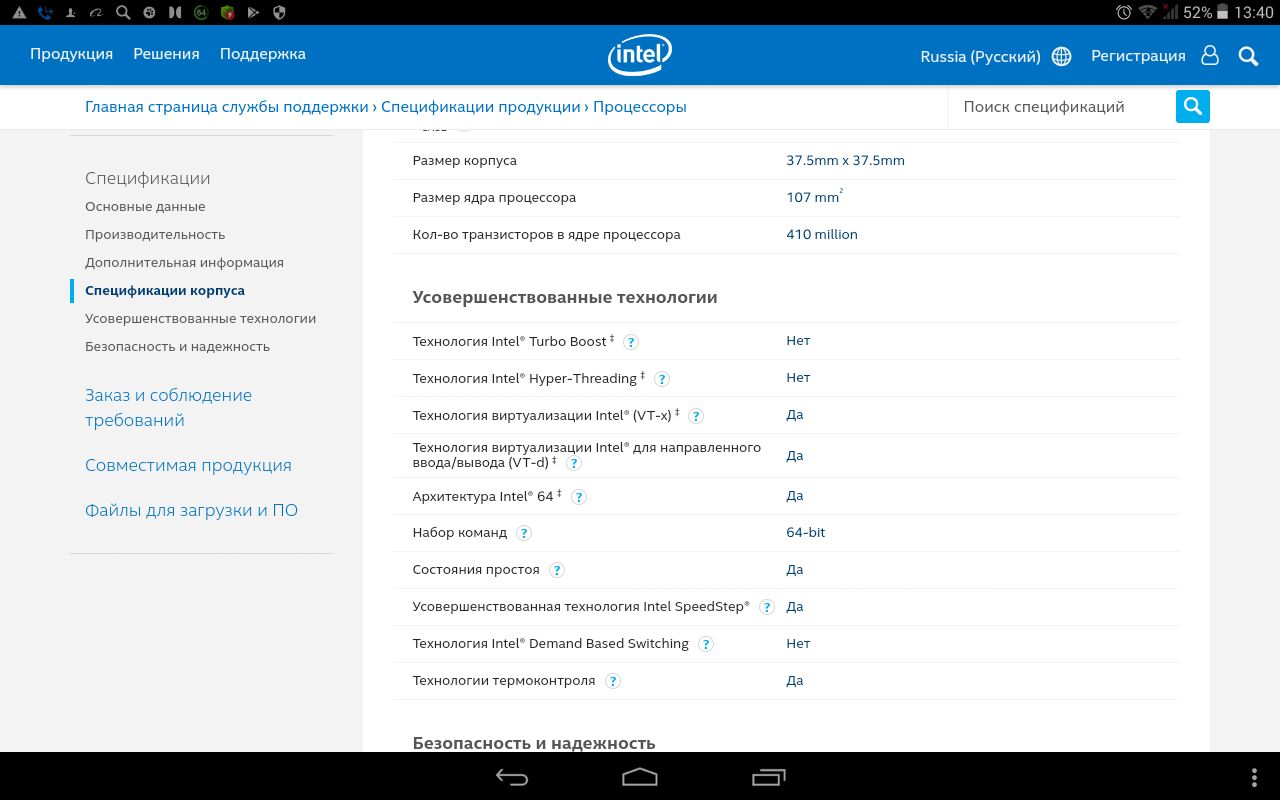Viewport: 1280px width, 800px height.
Task: Open help icon for Turbo Boost technology
Action: tap(631, 342)
